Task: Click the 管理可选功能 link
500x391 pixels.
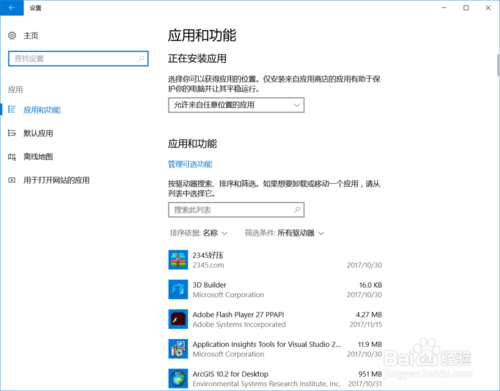Action: pos(190,164)
